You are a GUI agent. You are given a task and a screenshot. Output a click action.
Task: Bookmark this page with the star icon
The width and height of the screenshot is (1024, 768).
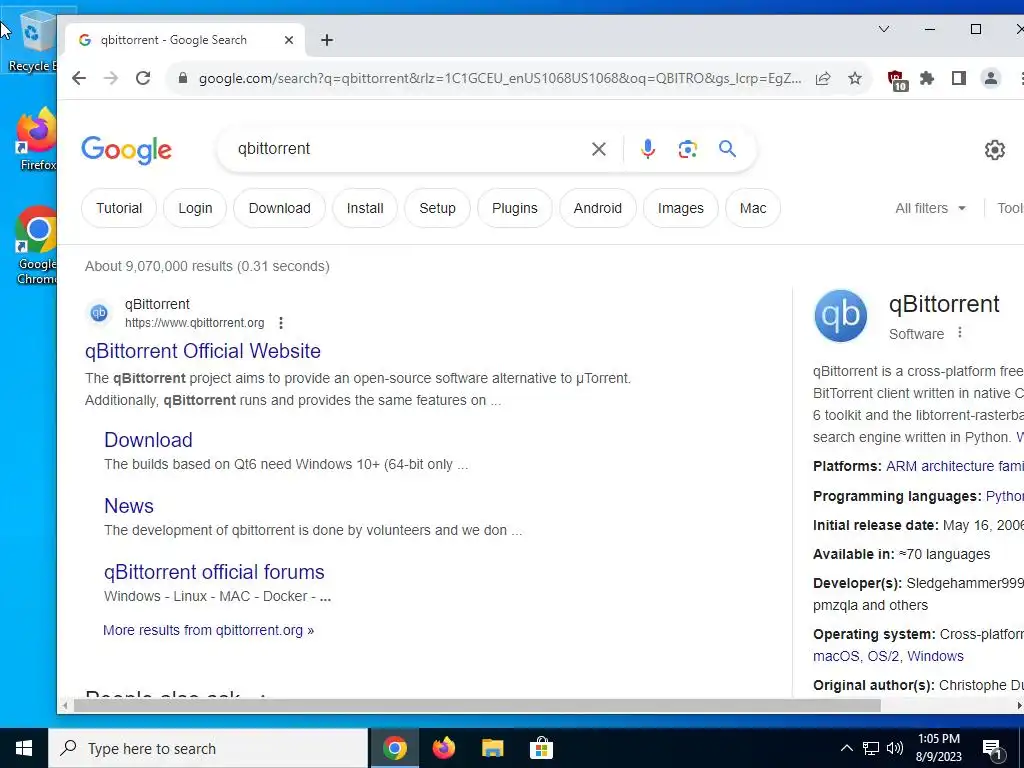[x=855, y=78]
